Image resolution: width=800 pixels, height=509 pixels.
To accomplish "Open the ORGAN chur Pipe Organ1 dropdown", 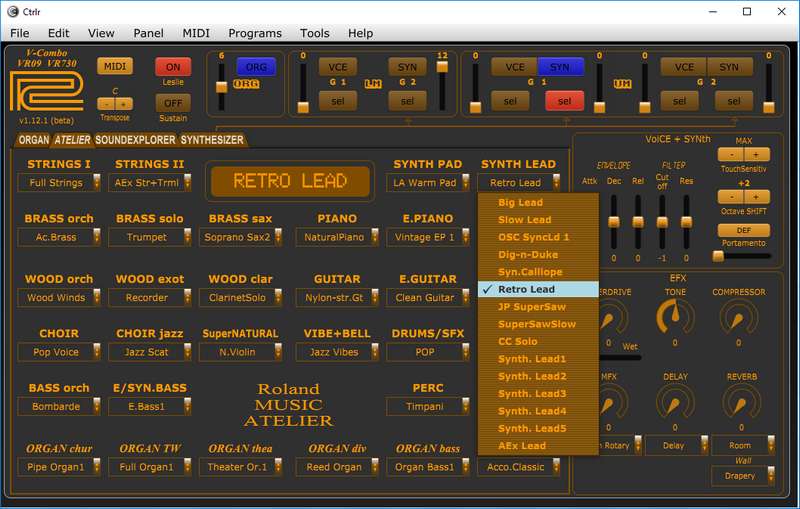I will 59,467.
